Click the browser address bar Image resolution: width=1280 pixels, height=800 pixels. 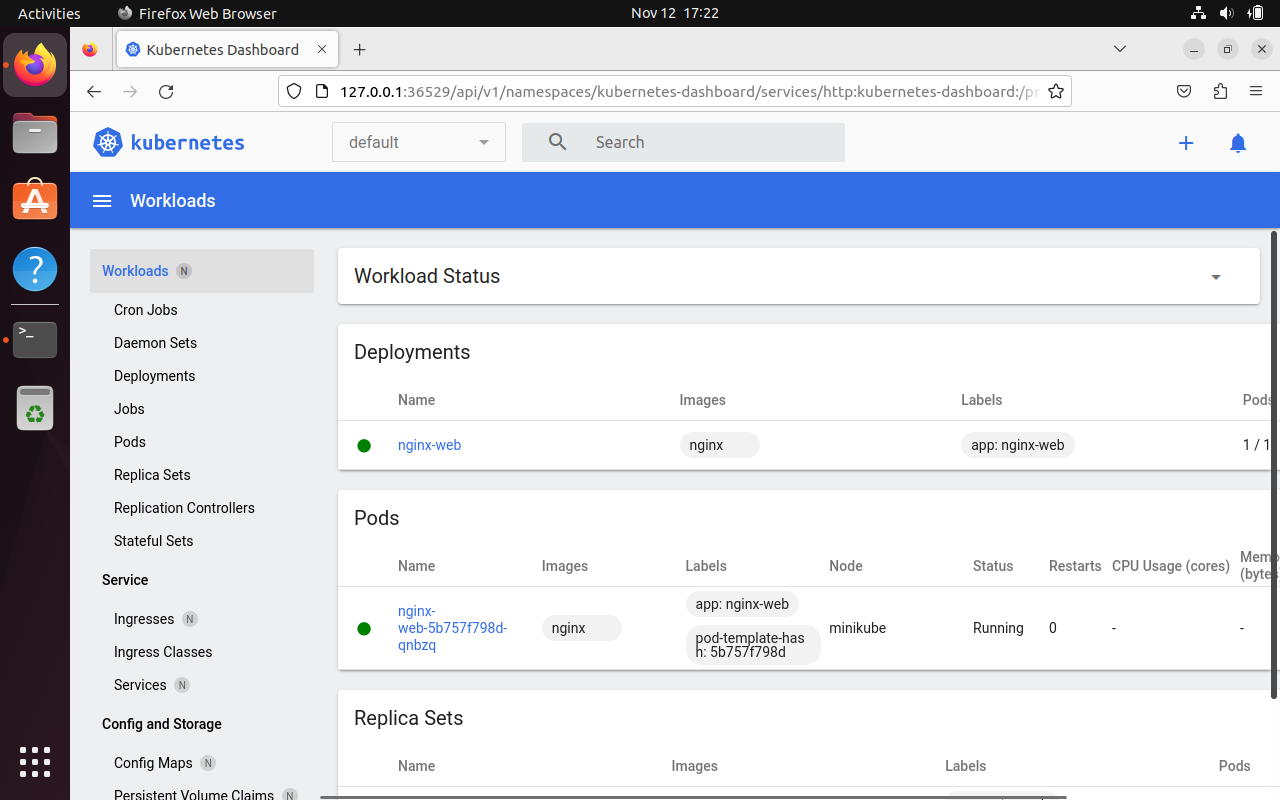click(x=675, y=91)
